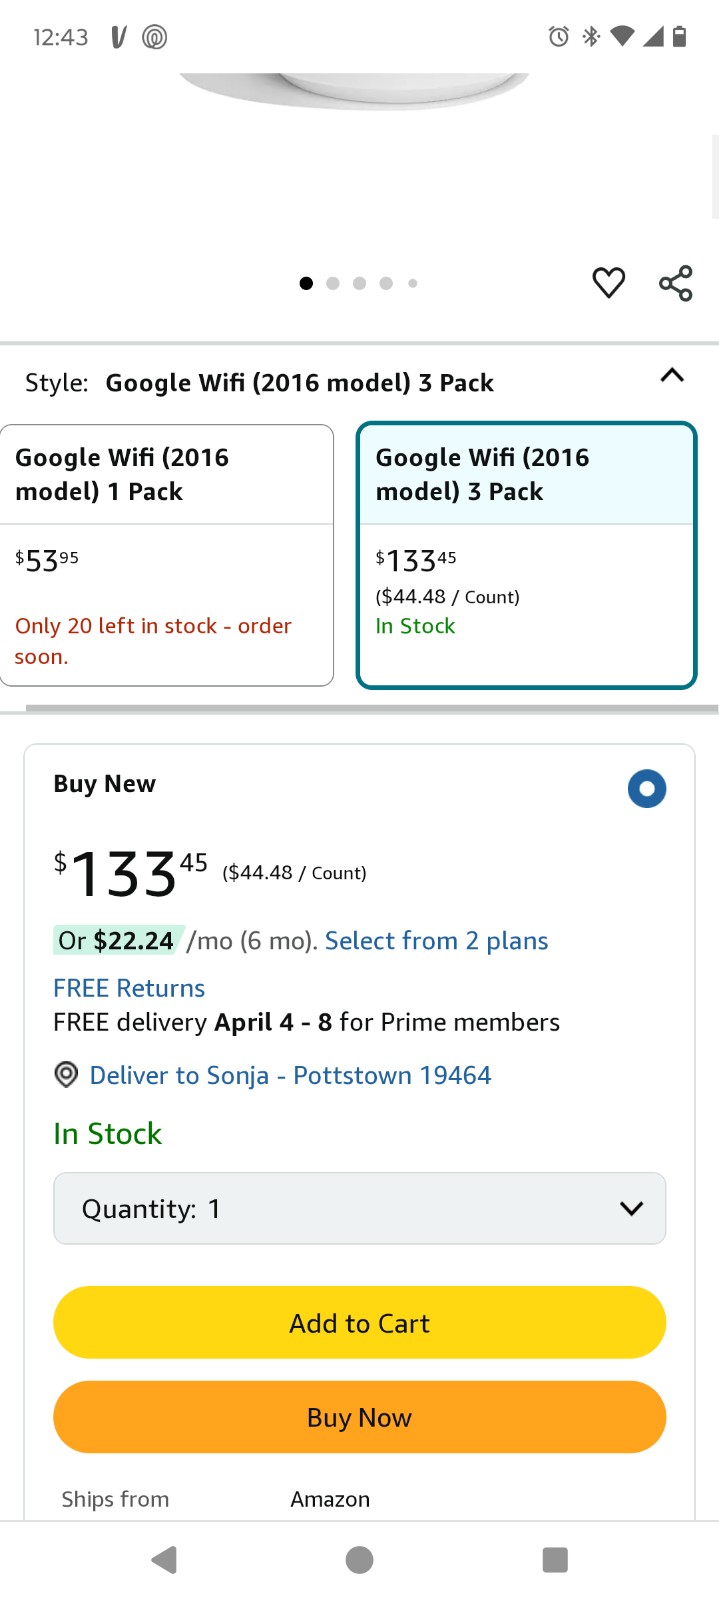719x1600 pixels.
Task: Open Select from 2 plans link
Action: click(x=436, y=941)
